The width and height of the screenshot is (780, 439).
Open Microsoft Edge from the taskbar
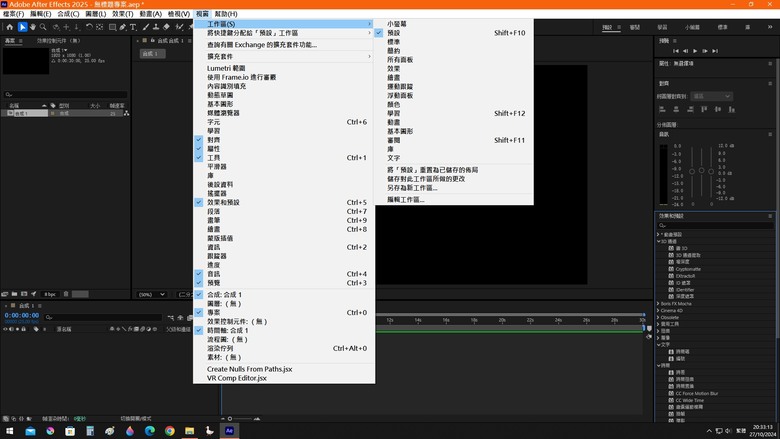click(150, 431)
